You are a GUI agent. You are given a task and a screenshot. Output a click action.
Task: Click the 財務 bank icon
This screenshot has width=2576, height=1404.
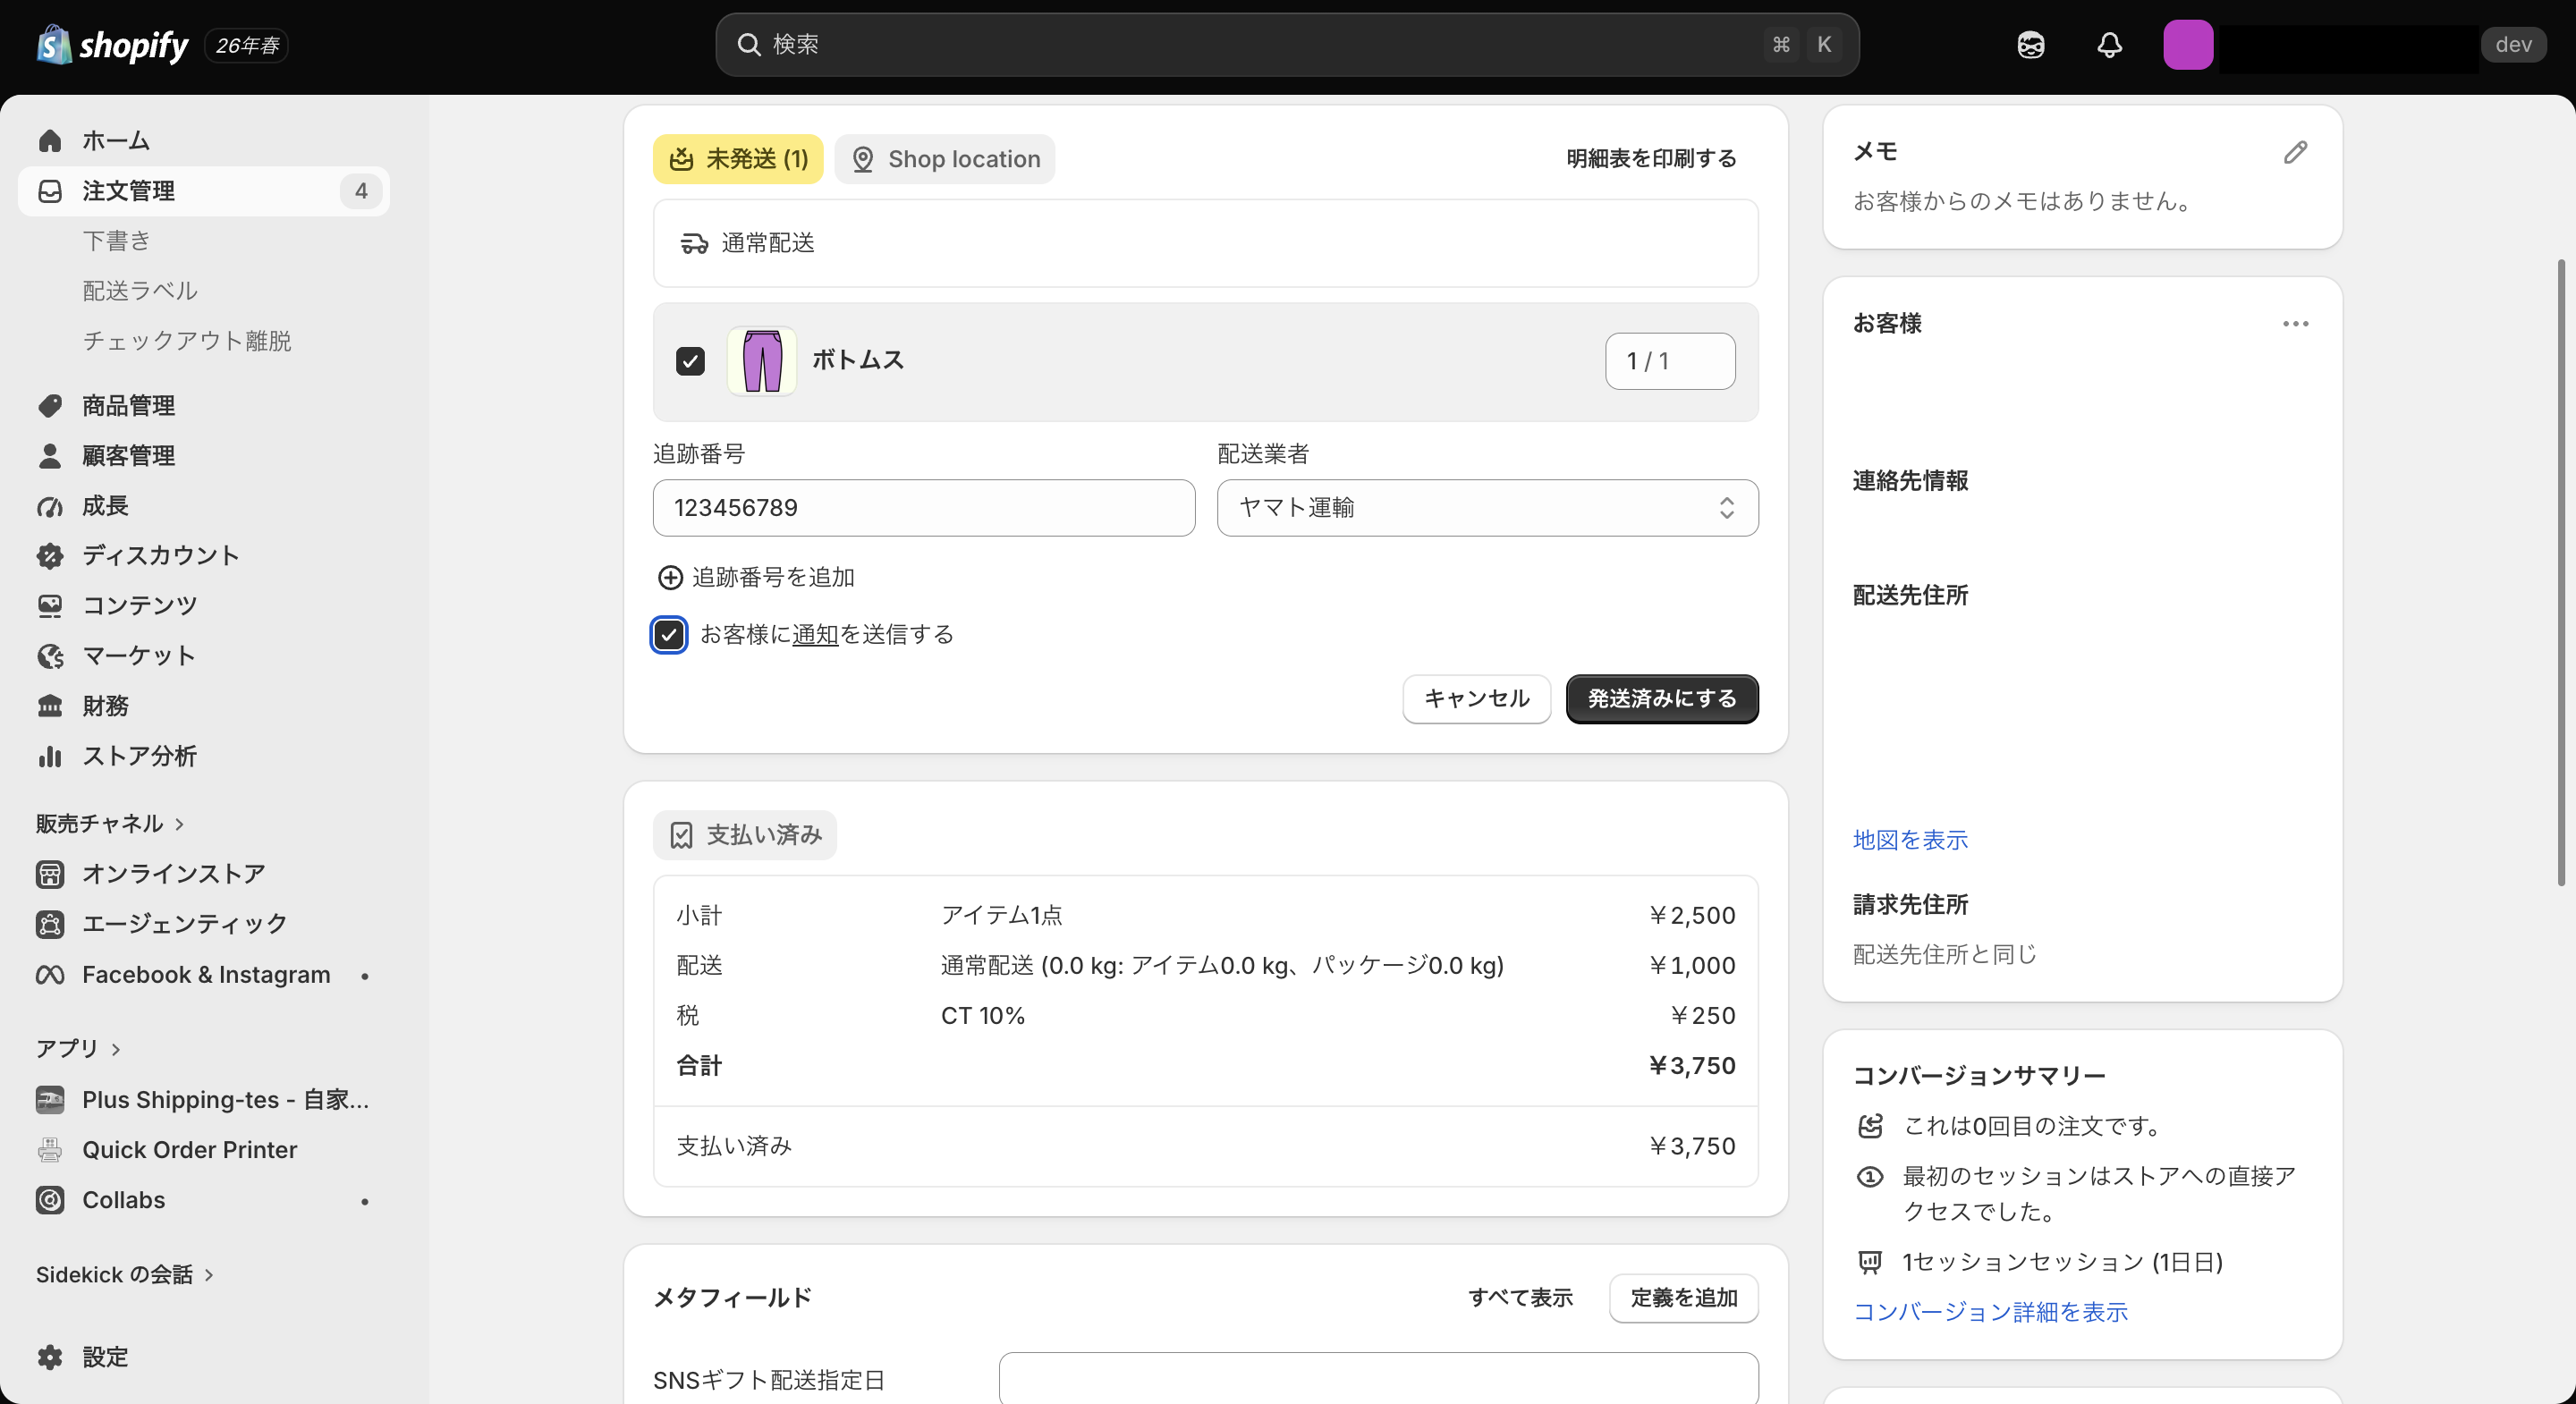49,706
